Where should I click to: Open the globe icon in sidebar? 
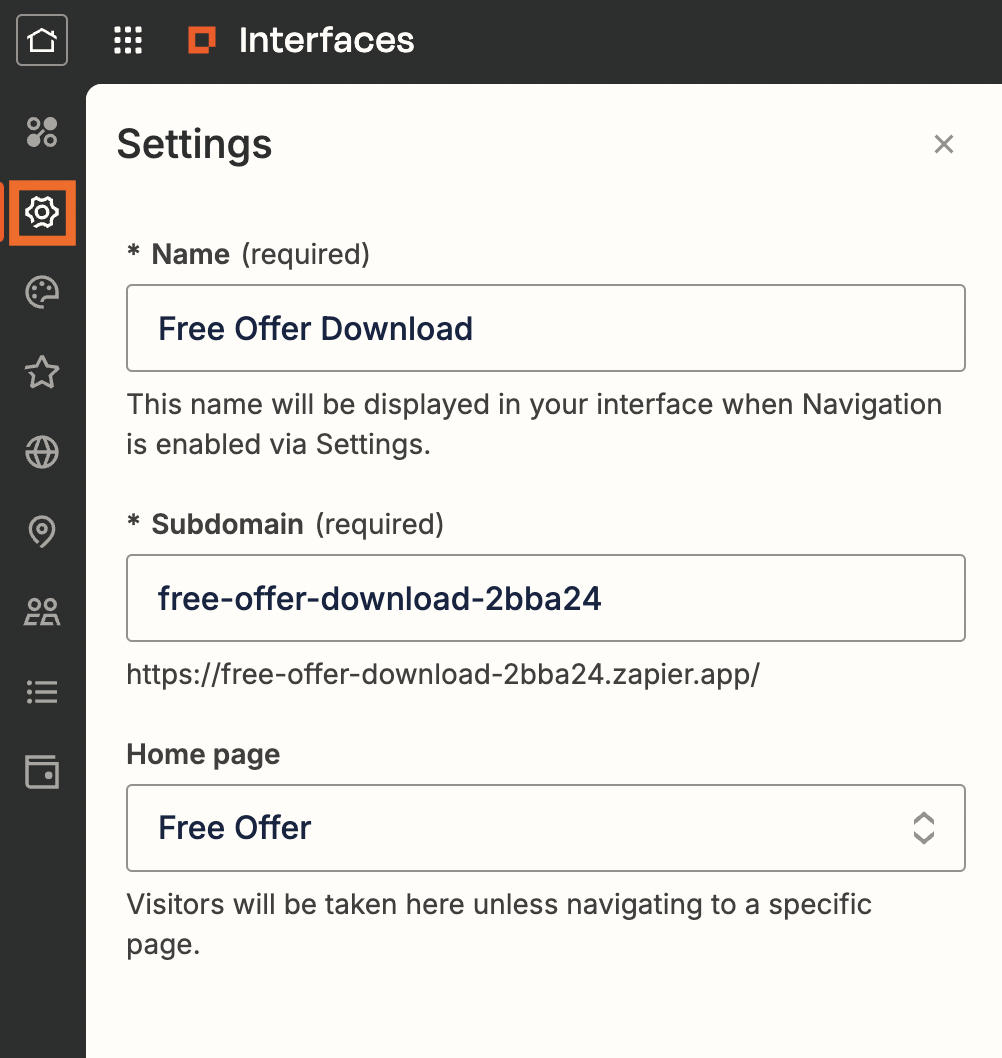[42, 453]
